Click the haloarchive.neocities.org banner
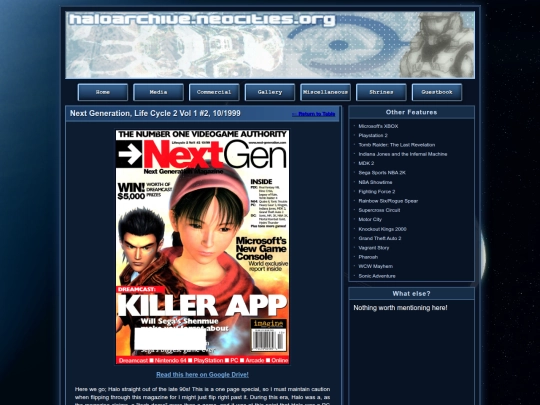 click(x=270, y=45)
